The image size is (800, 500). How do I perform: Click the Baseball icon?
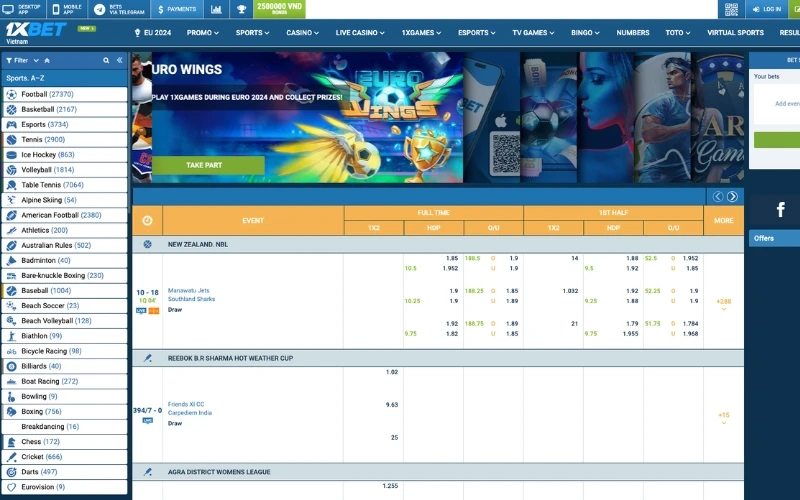click(x=11, y=290)
